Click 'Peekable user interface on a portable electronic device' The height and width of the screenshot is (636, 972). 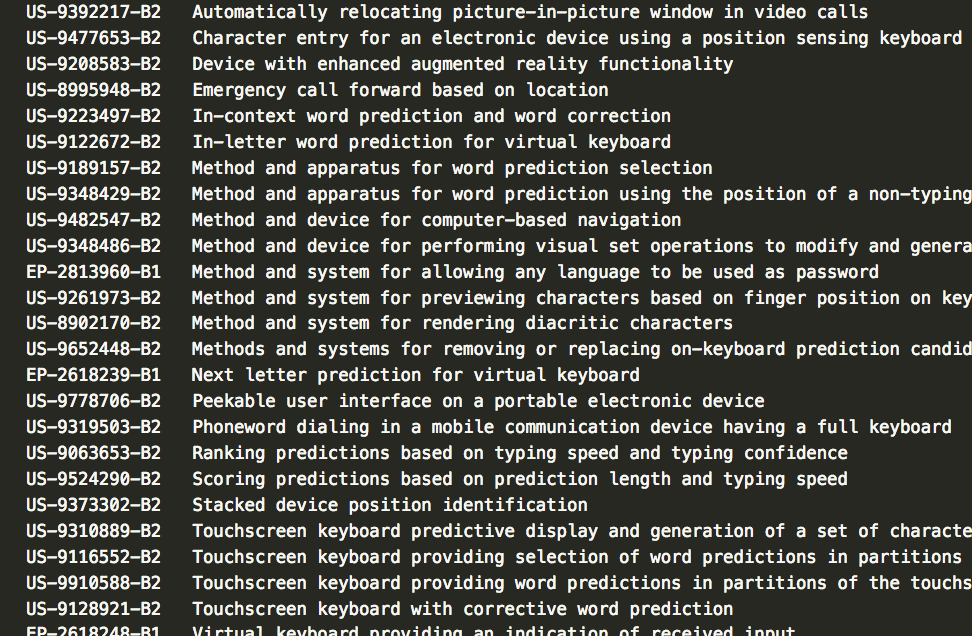click(x=478, y=401)
